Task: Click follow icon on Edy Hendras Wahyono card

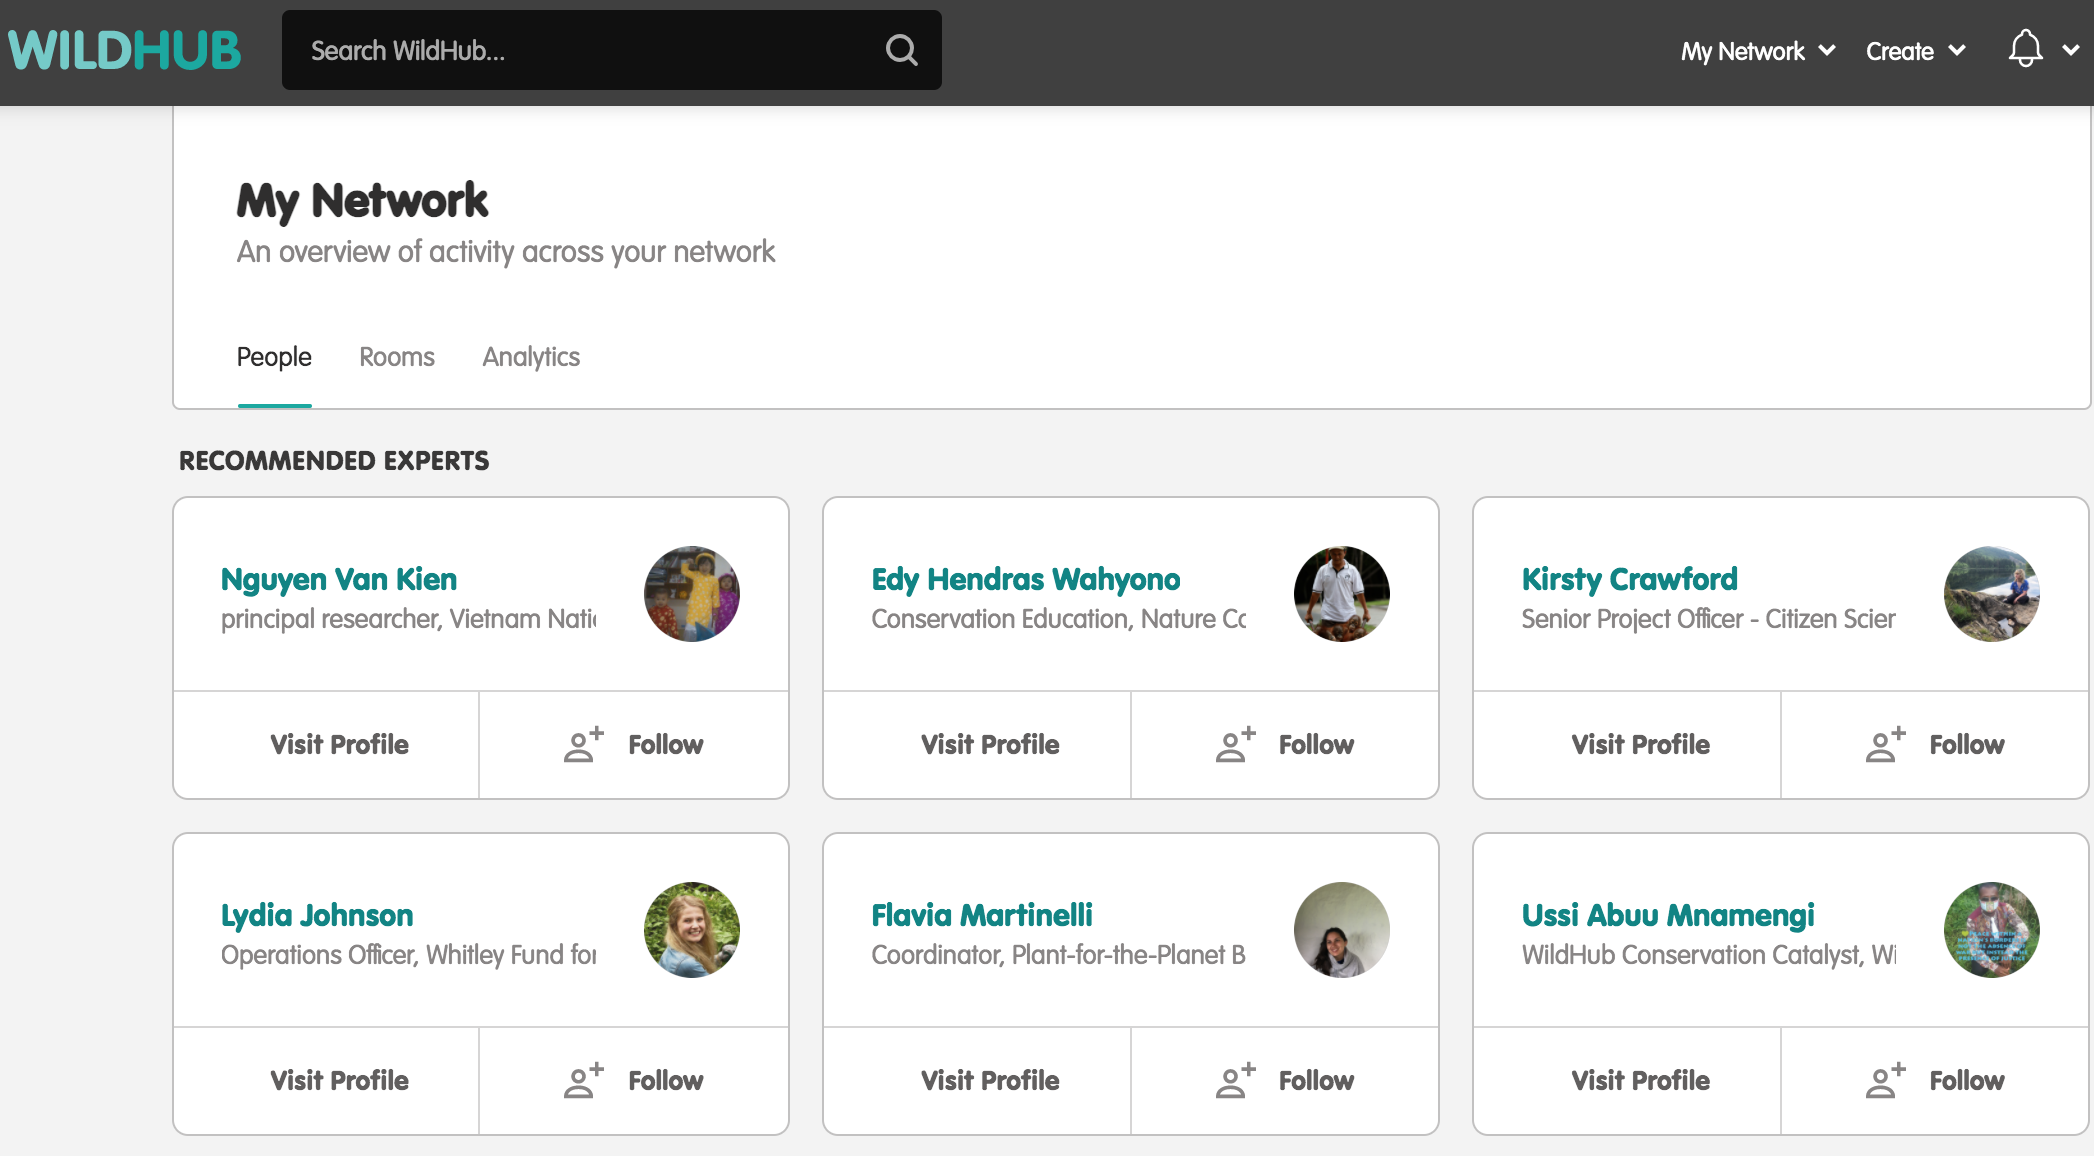Action: coord(1235,745)
